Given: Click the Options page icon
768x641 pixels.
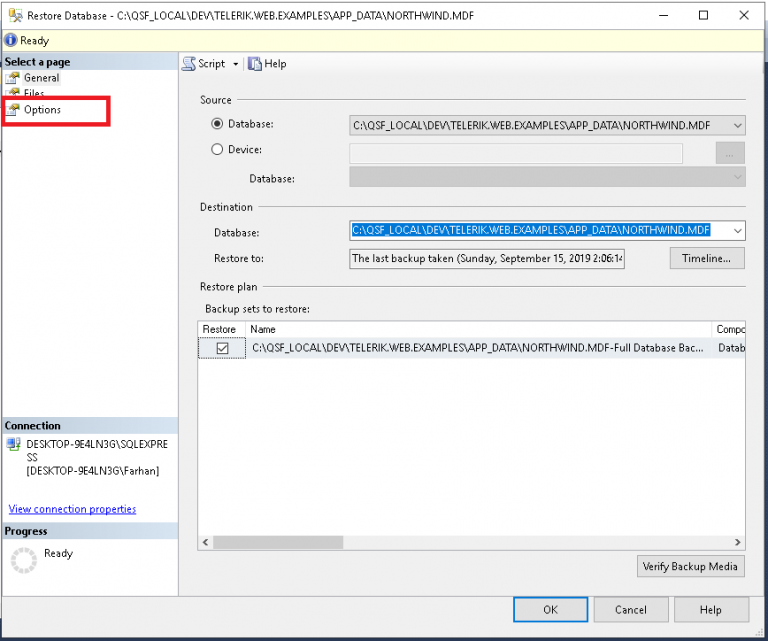Looking at the screenshot, I should tap(13, 109).
